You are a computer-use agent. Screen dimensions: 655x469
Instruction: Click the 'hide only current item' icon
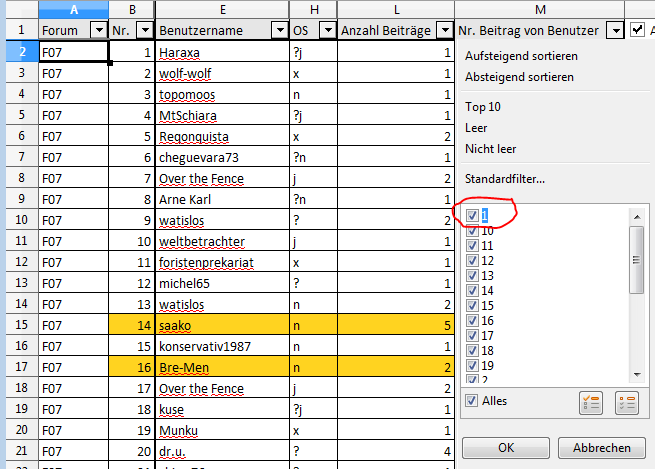626,403
